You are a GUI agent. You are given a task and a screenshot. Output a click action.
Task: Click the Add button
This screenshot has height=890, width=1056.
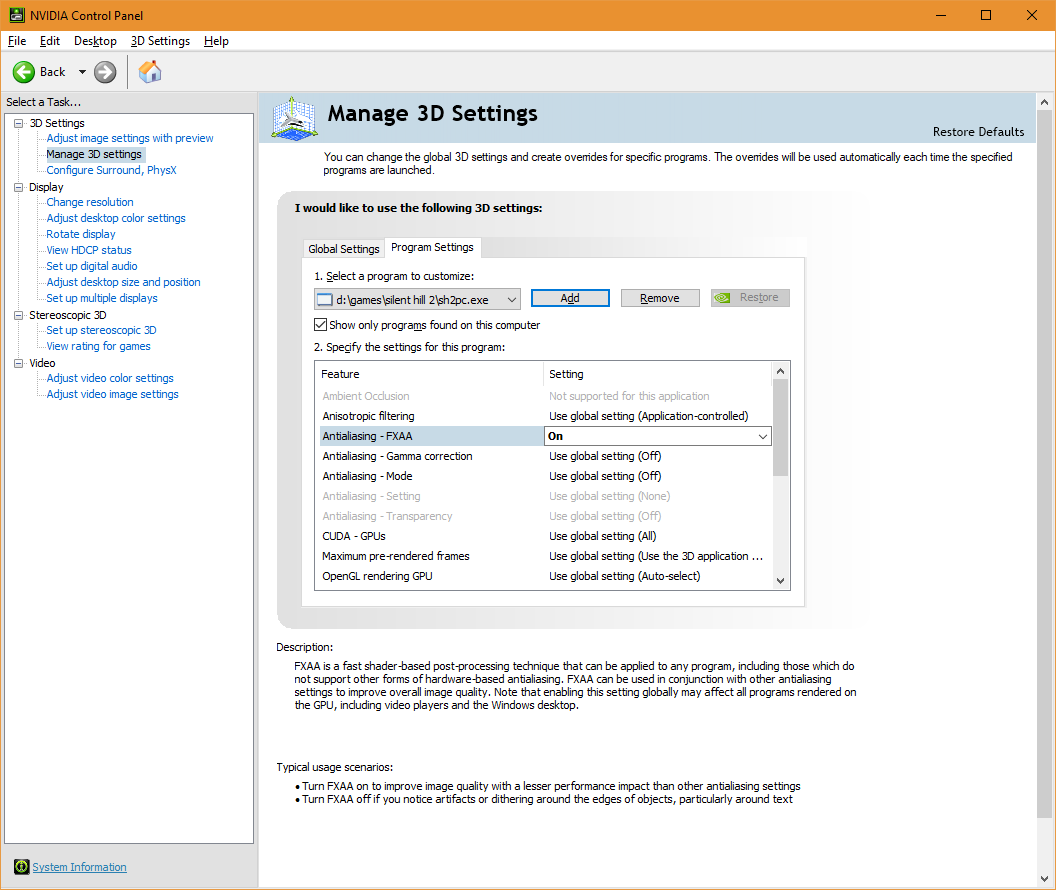[570, 298]
